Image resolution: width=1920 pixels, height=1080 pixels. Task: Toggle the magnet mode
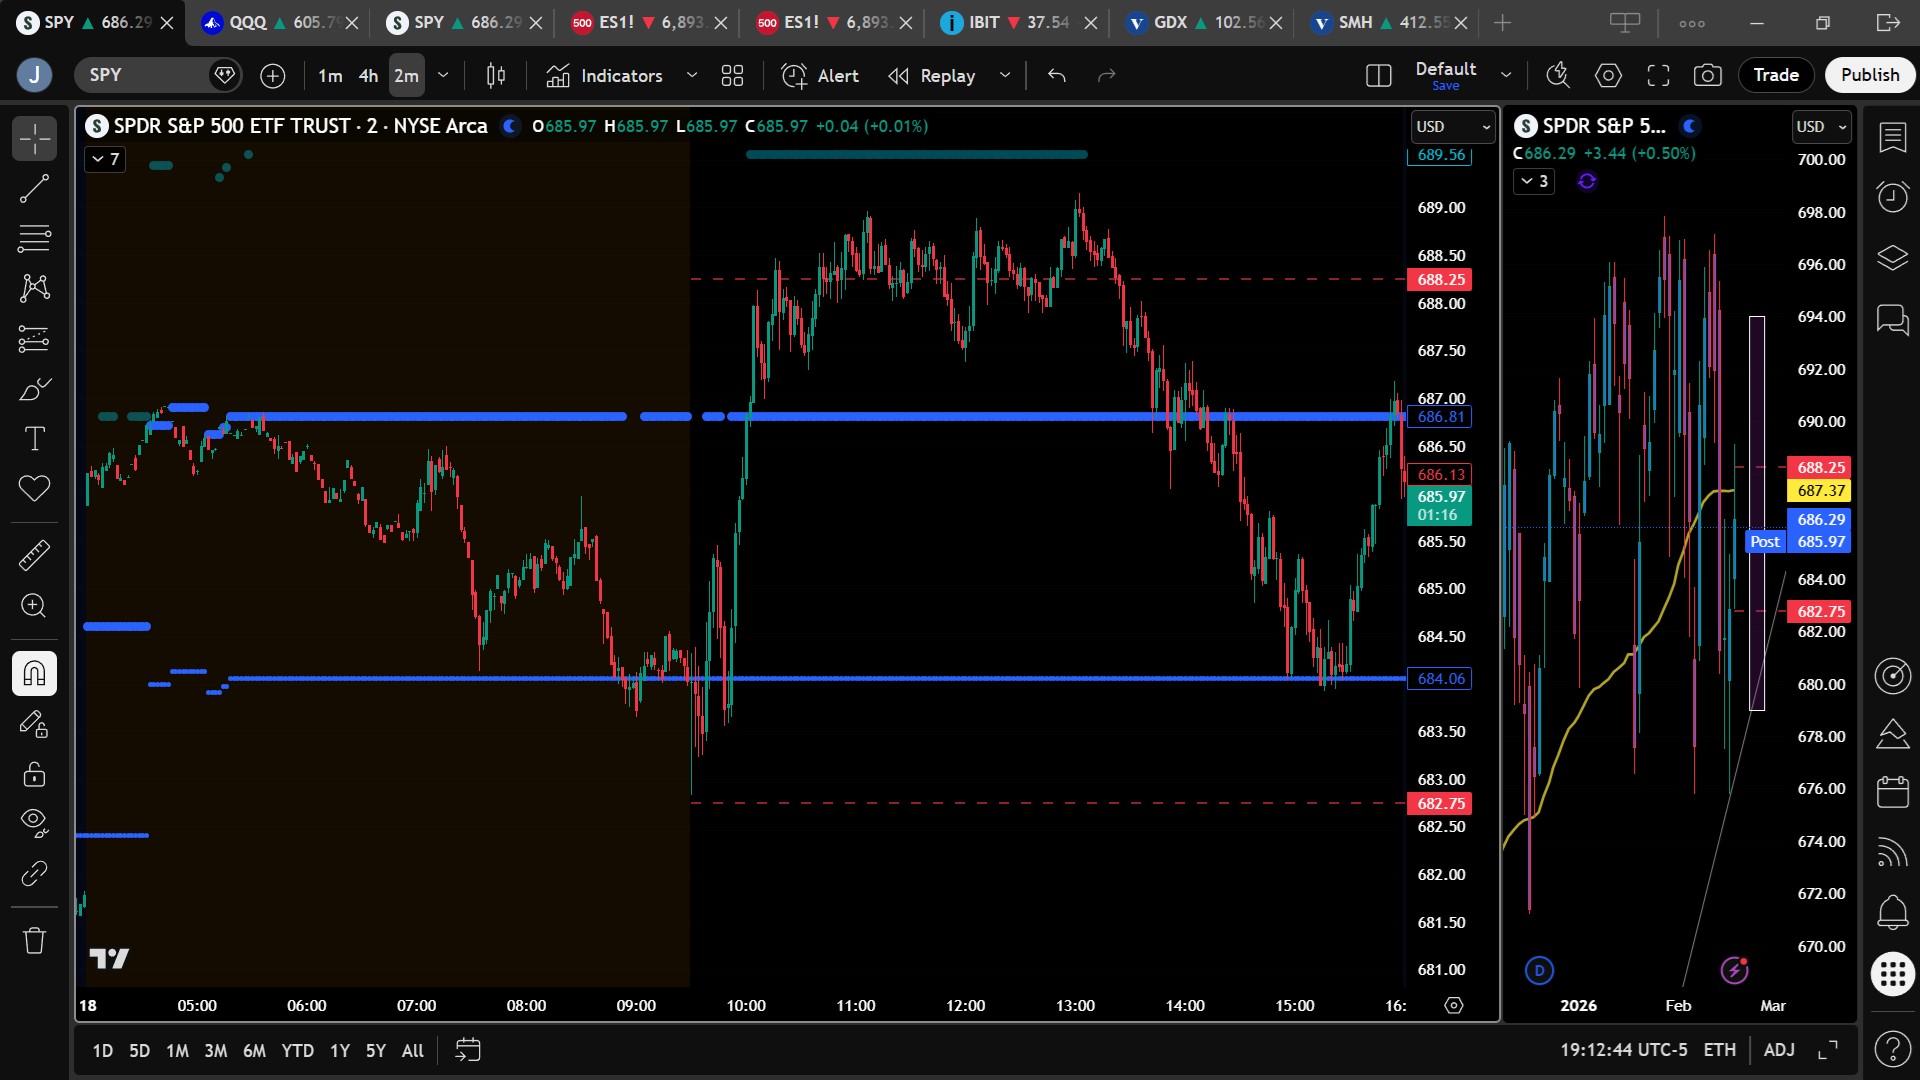34,673
